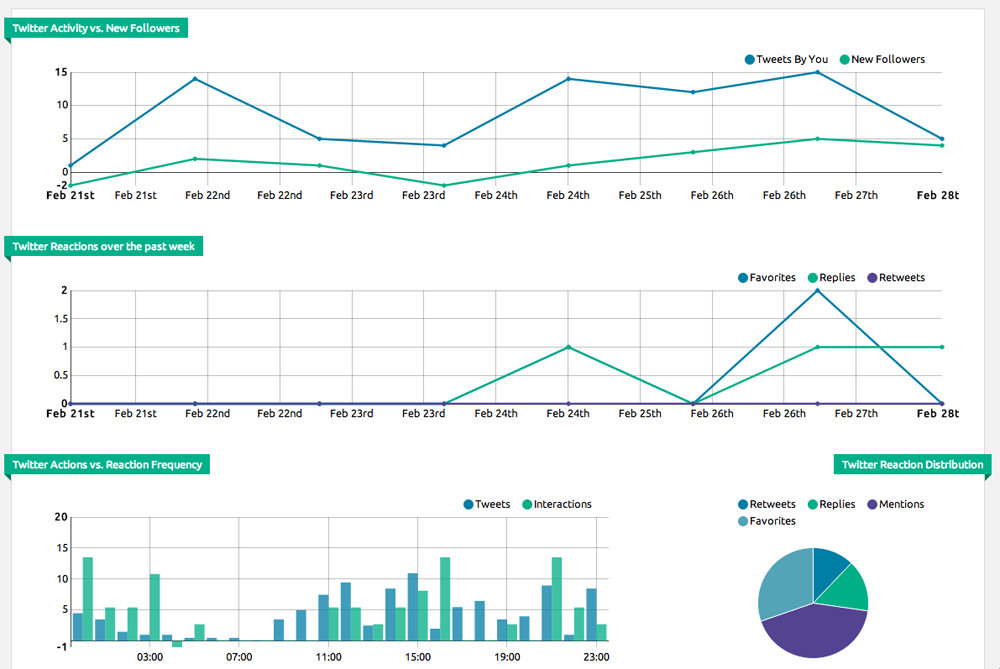Click the Replies legend dot in reactions line chart

click(x=812, y=277)
